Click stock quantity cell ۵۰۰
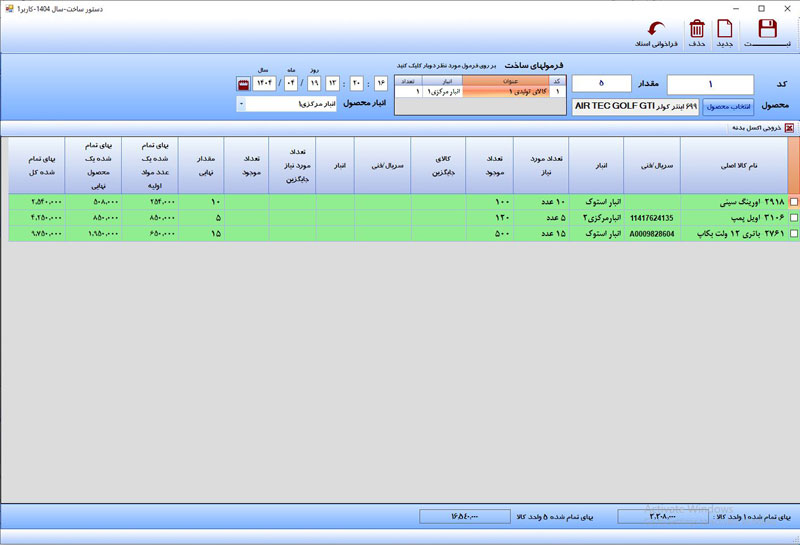Viewport: 800px width, 545px height. coord(489,234)
